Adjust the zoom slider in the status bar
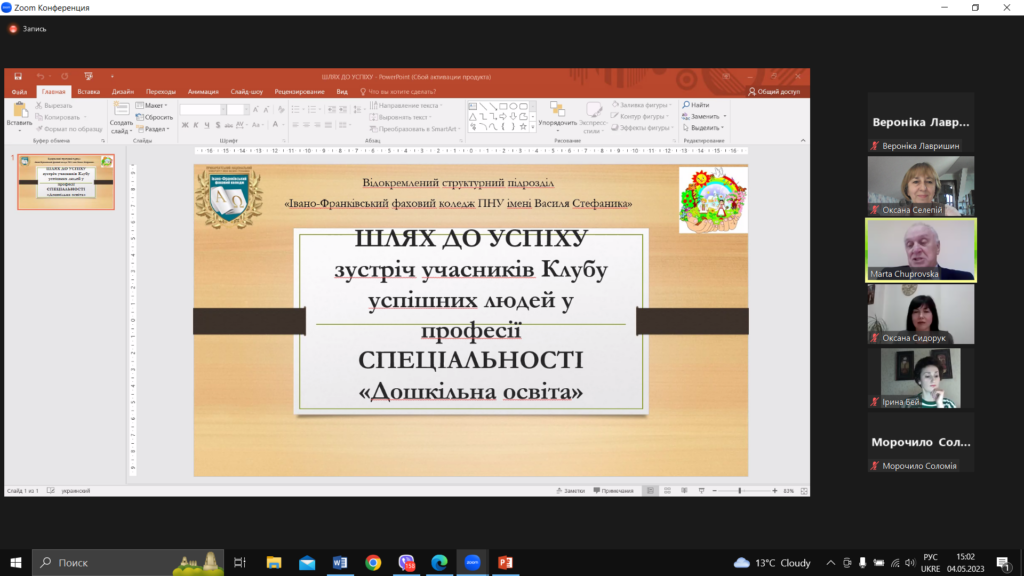The height and width of the screenshot is (576, 1024). (x=740, y=491)
